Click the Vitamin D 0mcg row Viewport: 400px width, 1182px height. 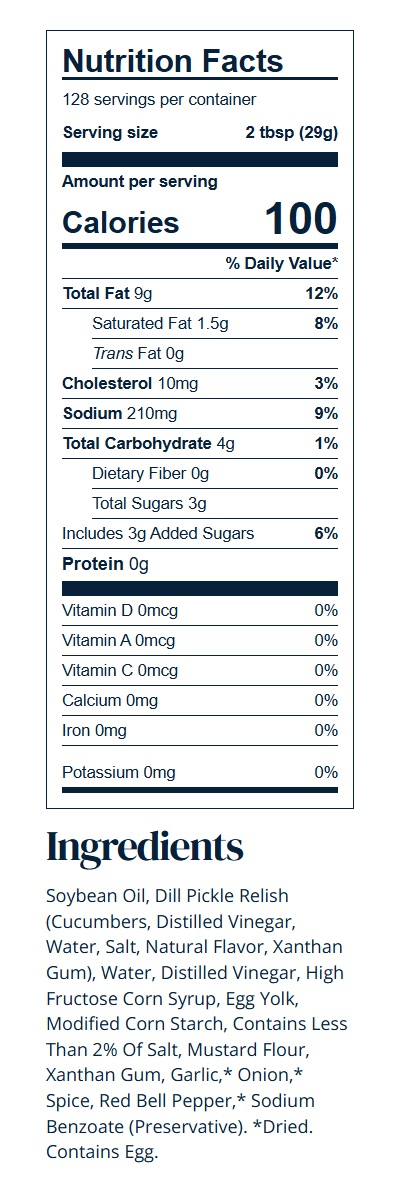click(200, 611)
